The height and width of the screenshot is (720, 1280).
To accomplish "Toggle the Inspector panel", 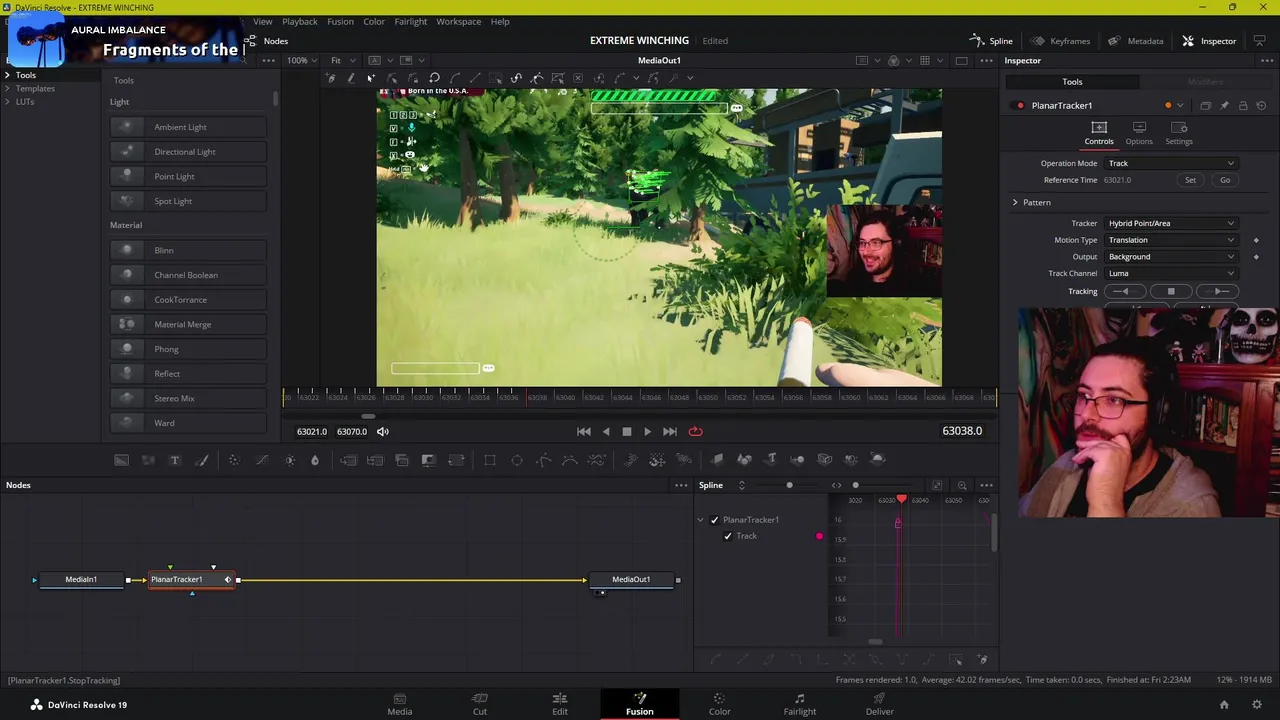I will pyautogui.click(x=1208, y=41).
